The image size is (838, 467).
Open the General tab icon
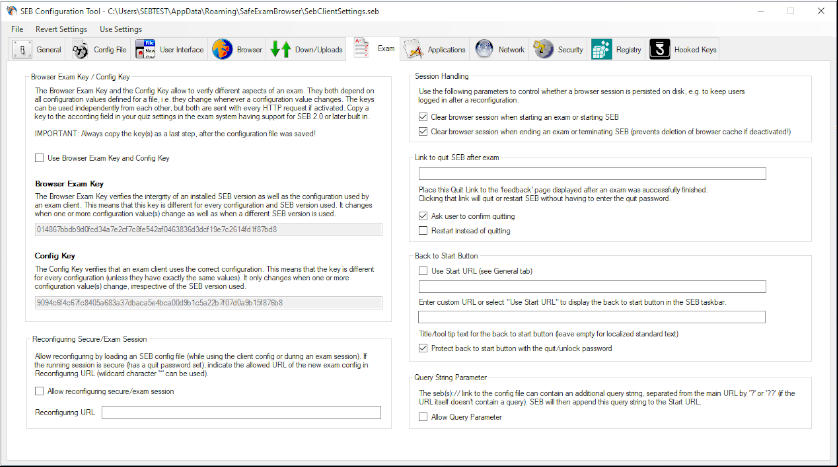click(22, 50)
